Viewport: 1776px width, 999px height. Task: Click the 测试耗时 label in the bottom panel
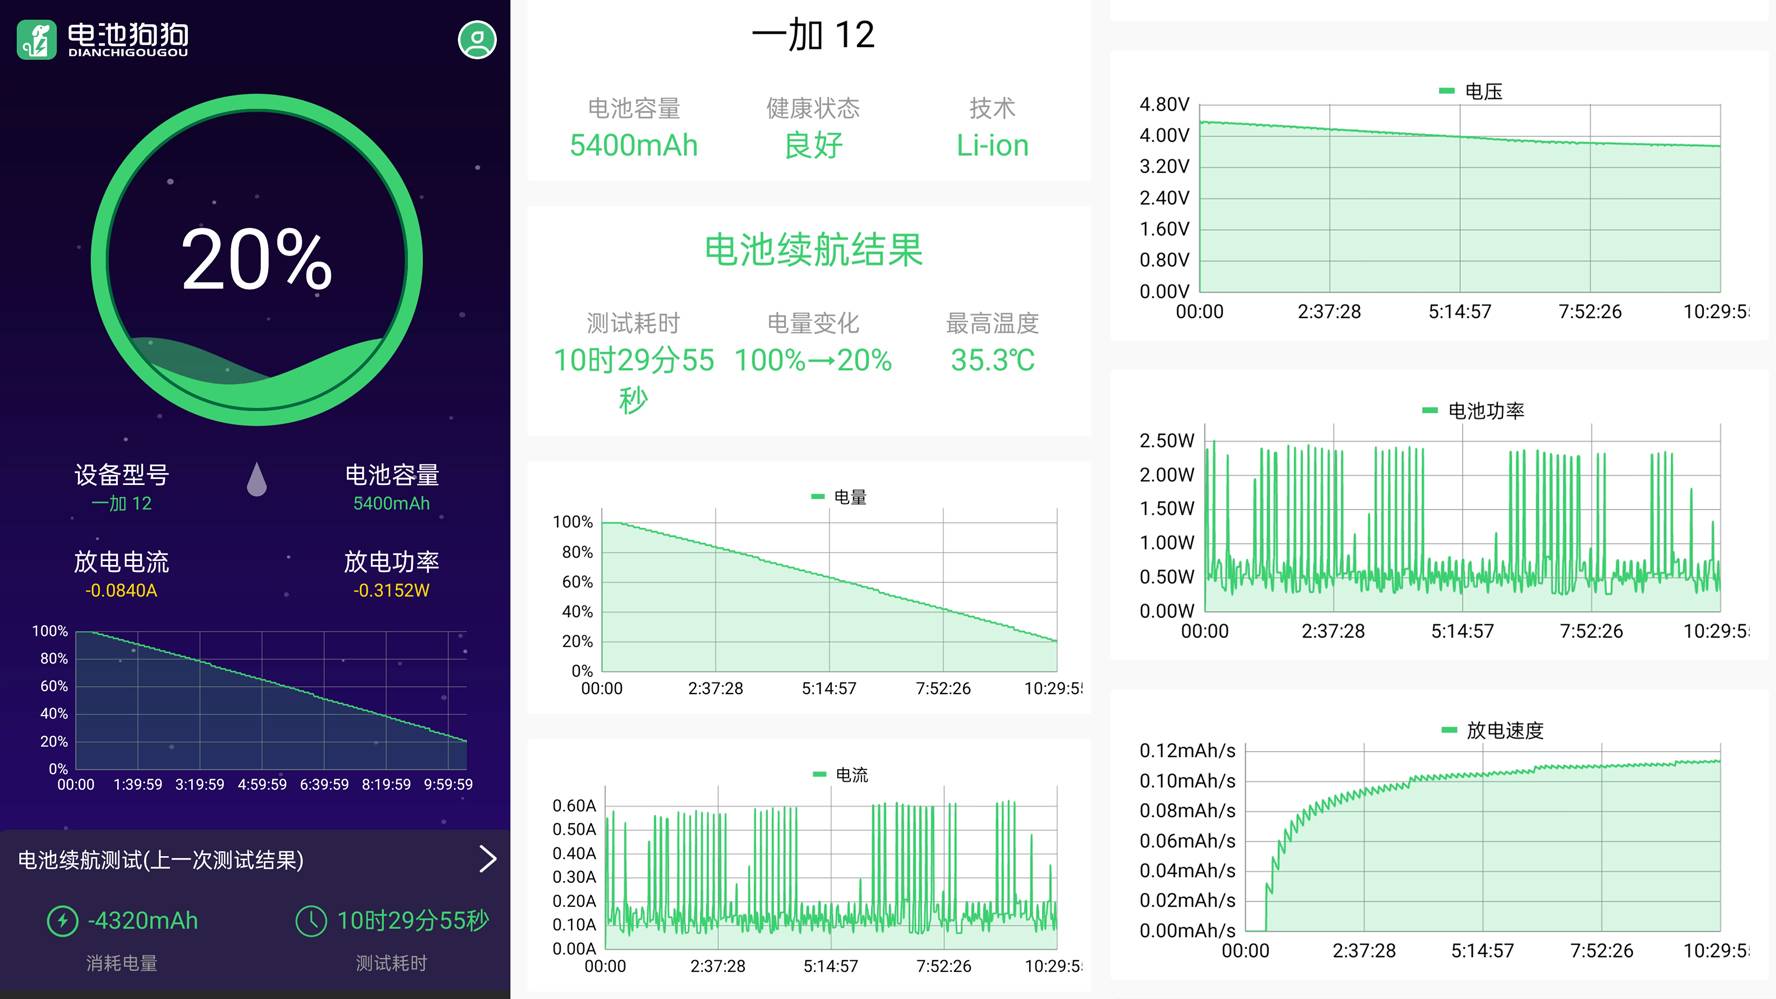point(391,964)
